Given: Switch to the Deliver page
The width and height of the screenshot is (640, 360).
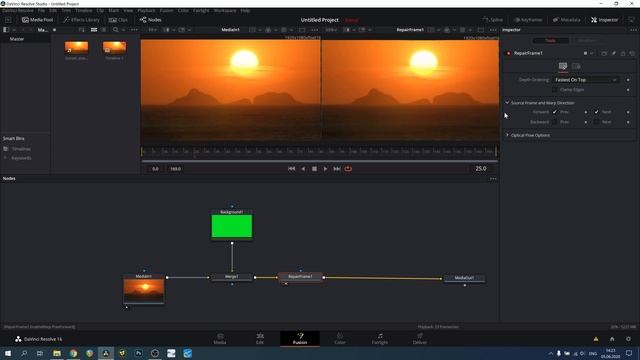Looking at the screenshot, I should [x=420, y=339].
